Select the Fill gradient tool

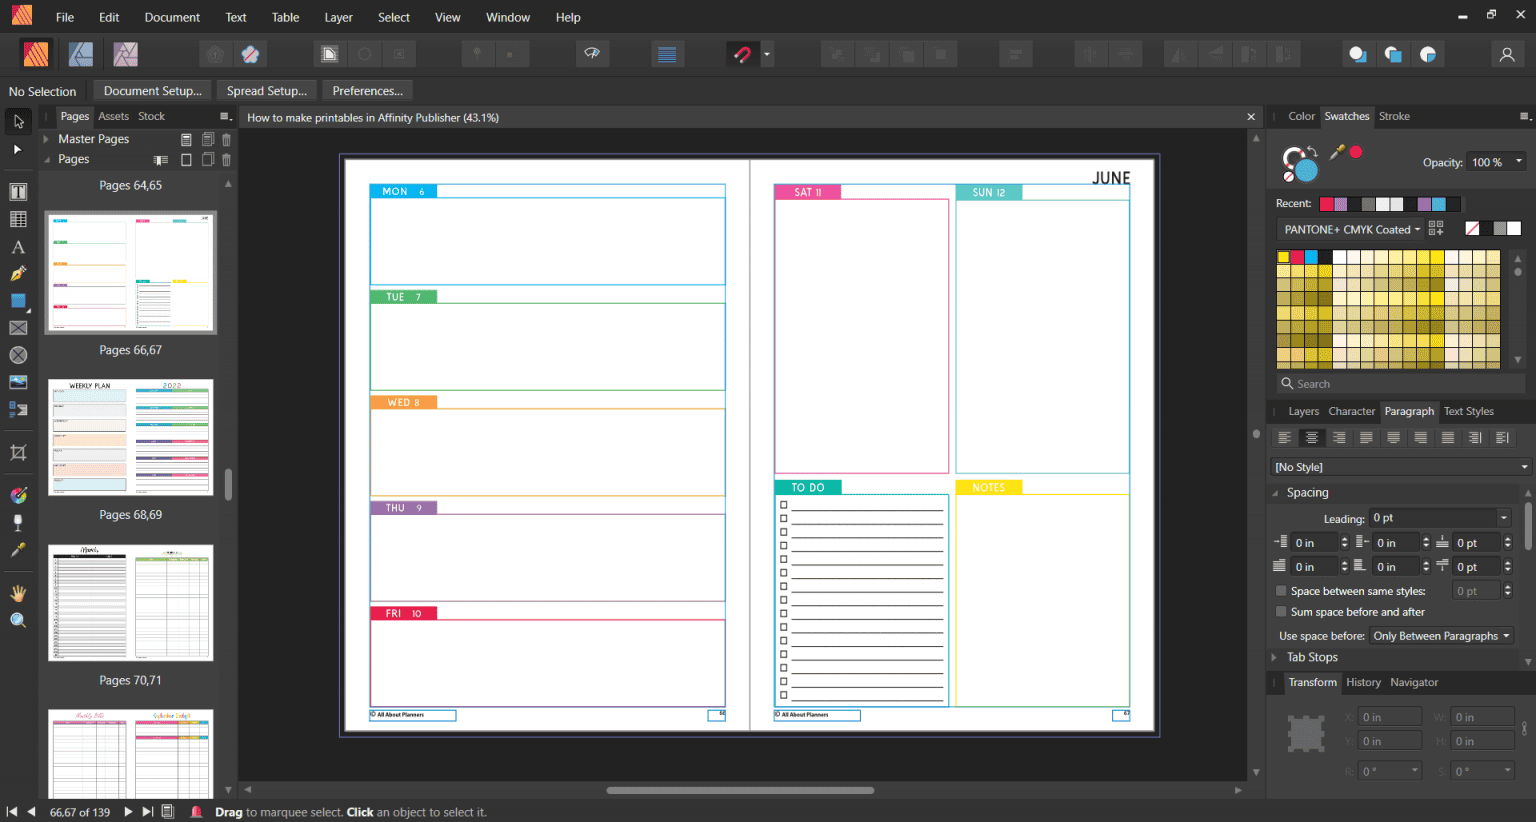pos(18,496)
